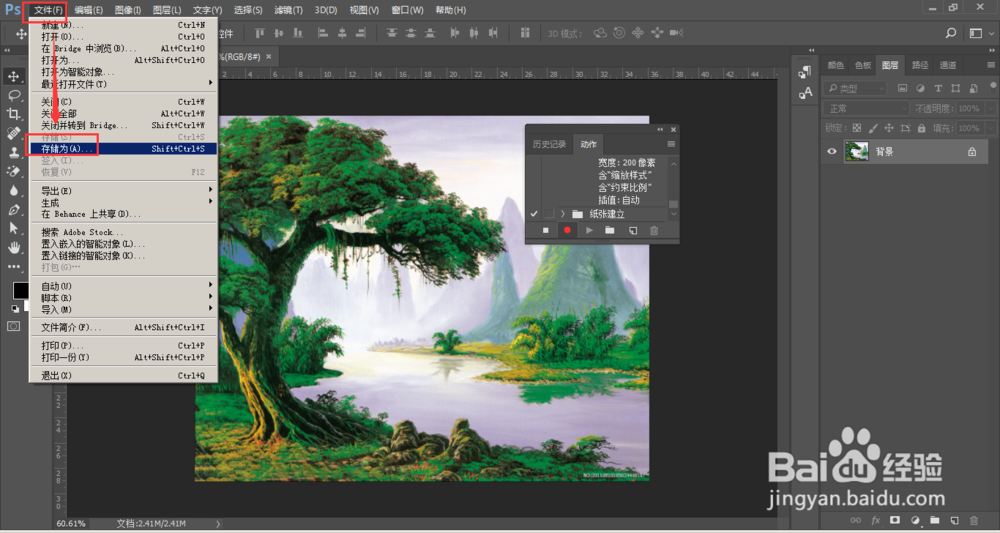Select the Hand tool
This screenshot has width=1000, height=533.
tap(13, 247)
